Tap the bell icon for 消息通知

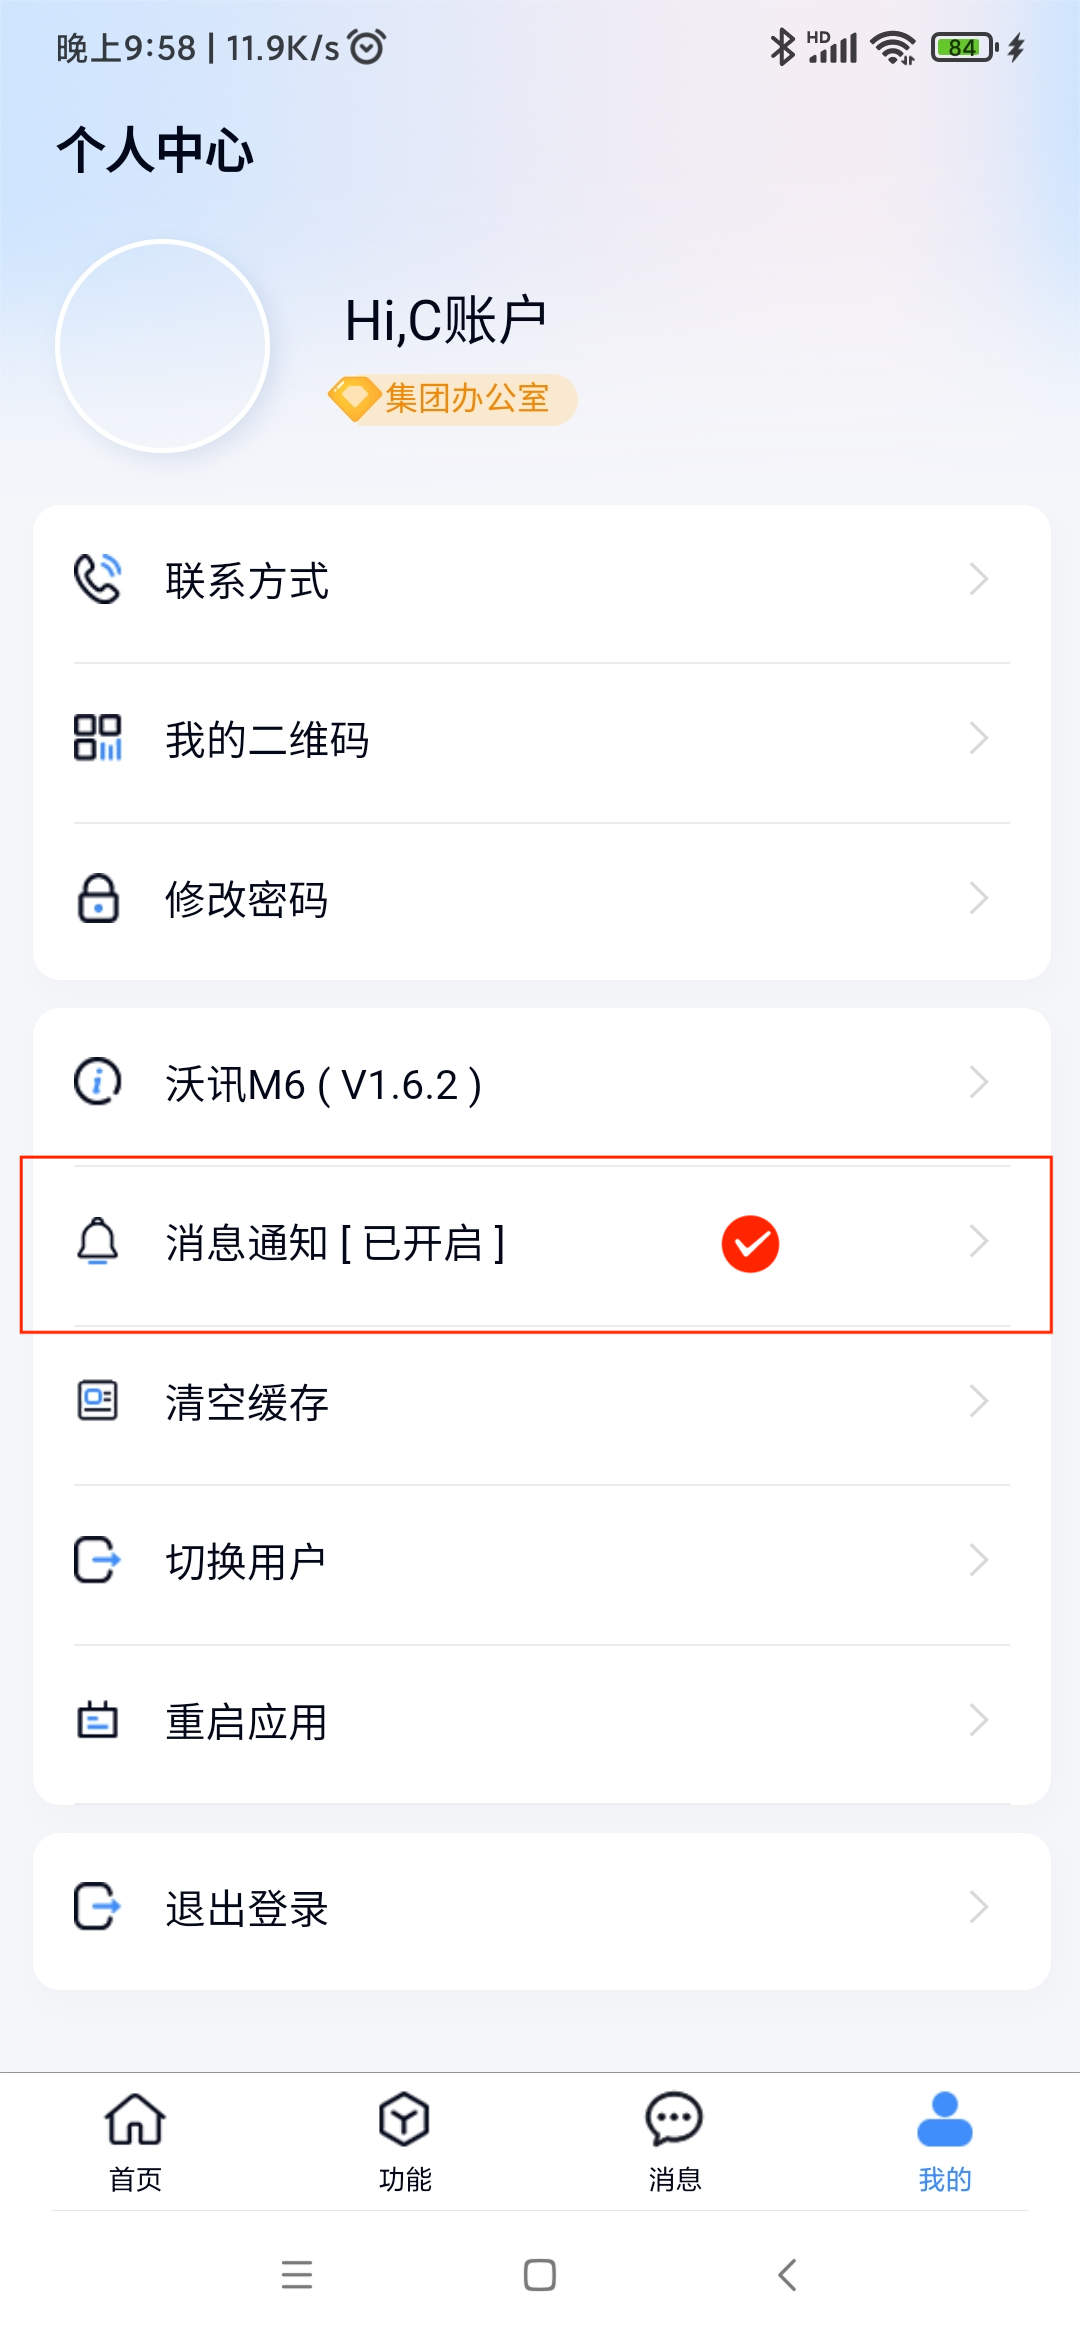(x=98, y=1241)
